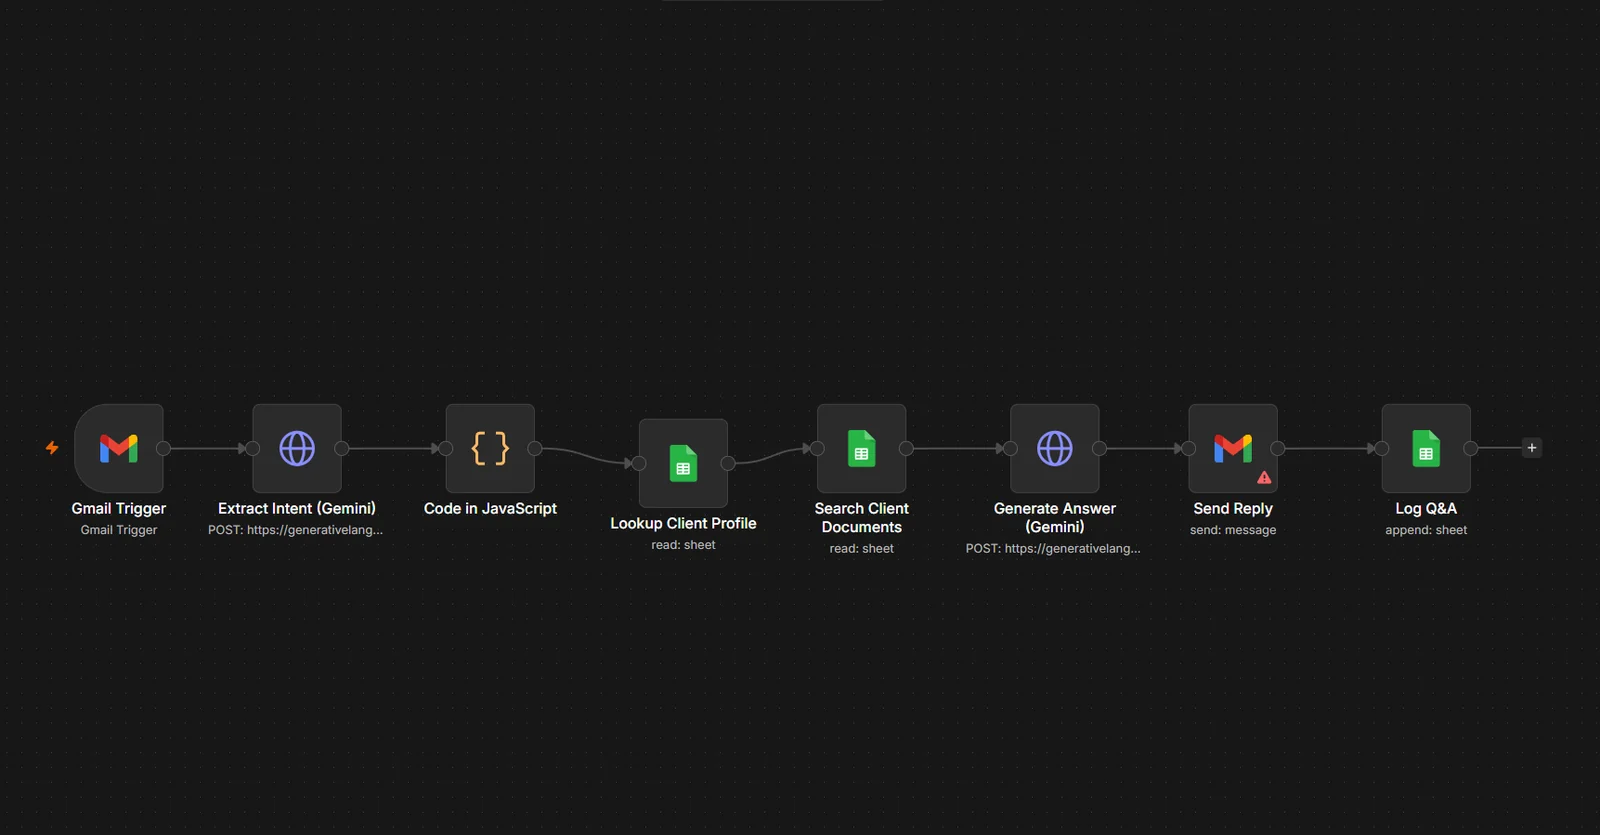The width and height of the screenshot is (1600, 835).
Task: Click the 'append: sheet' subtitle text
Action: 1426,530
